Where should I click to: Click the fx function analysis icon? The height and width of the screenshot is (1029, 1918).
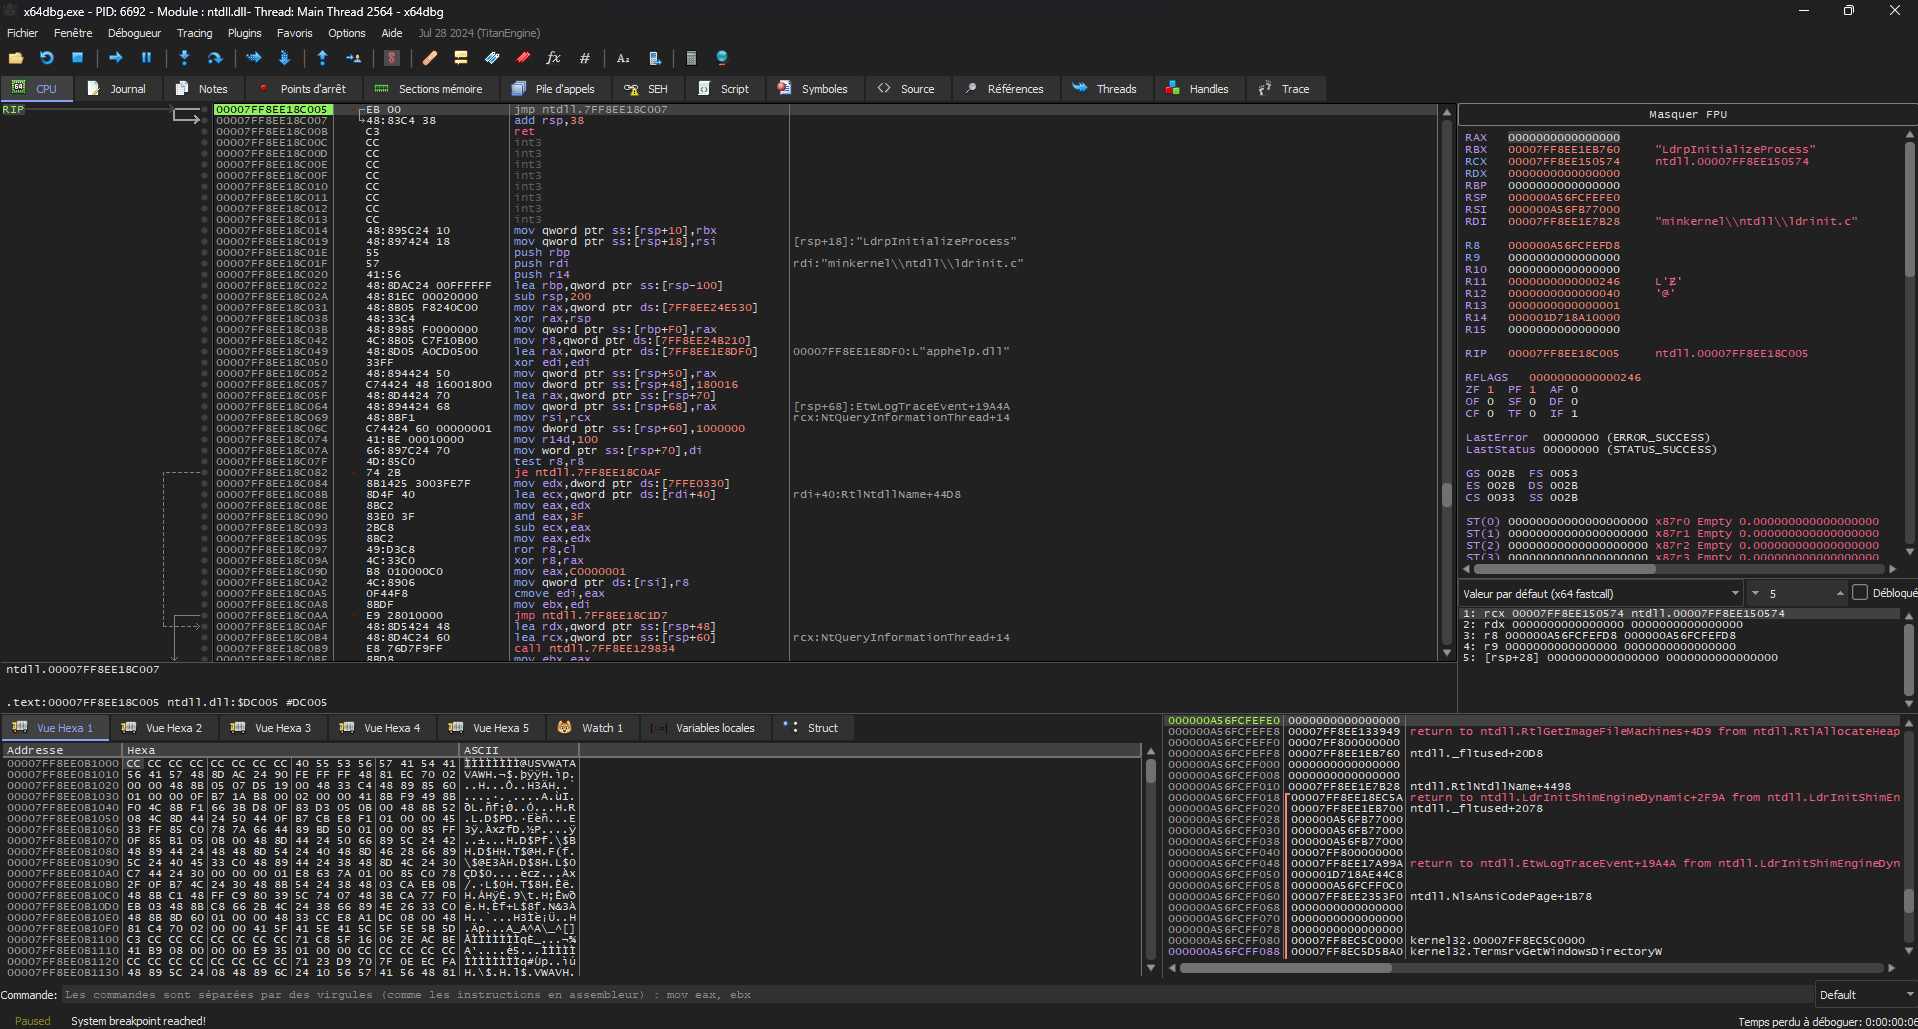[x=553, y=58]
